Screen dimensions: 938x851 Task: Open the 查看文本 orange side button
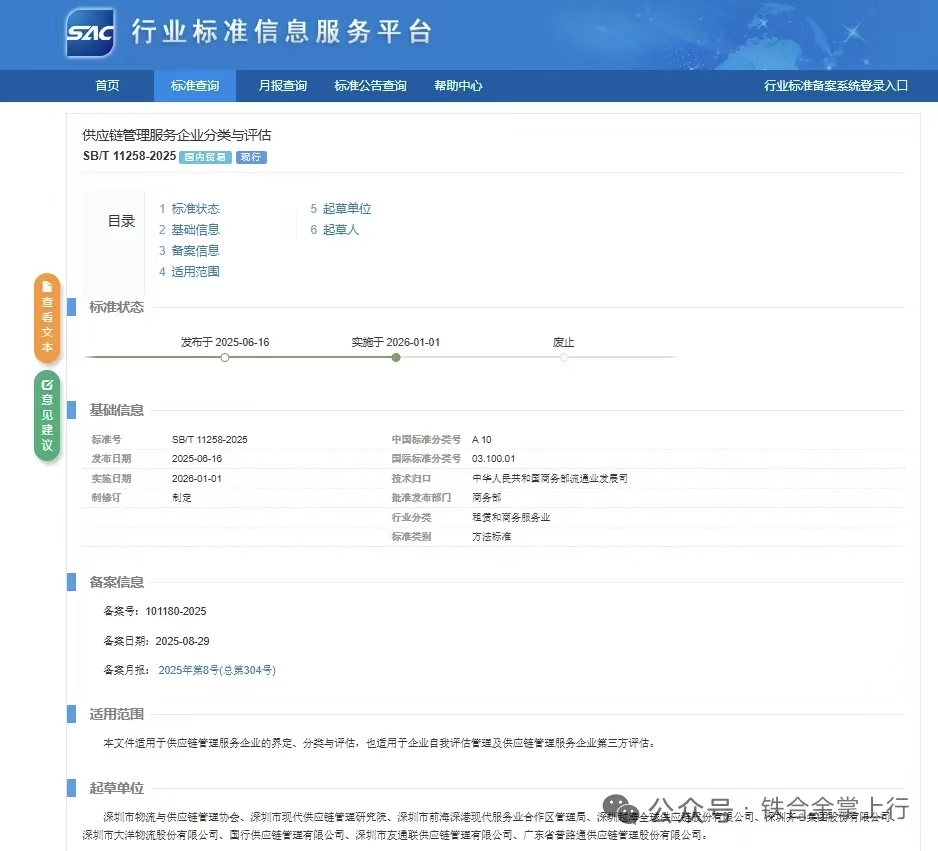point(47,318)
